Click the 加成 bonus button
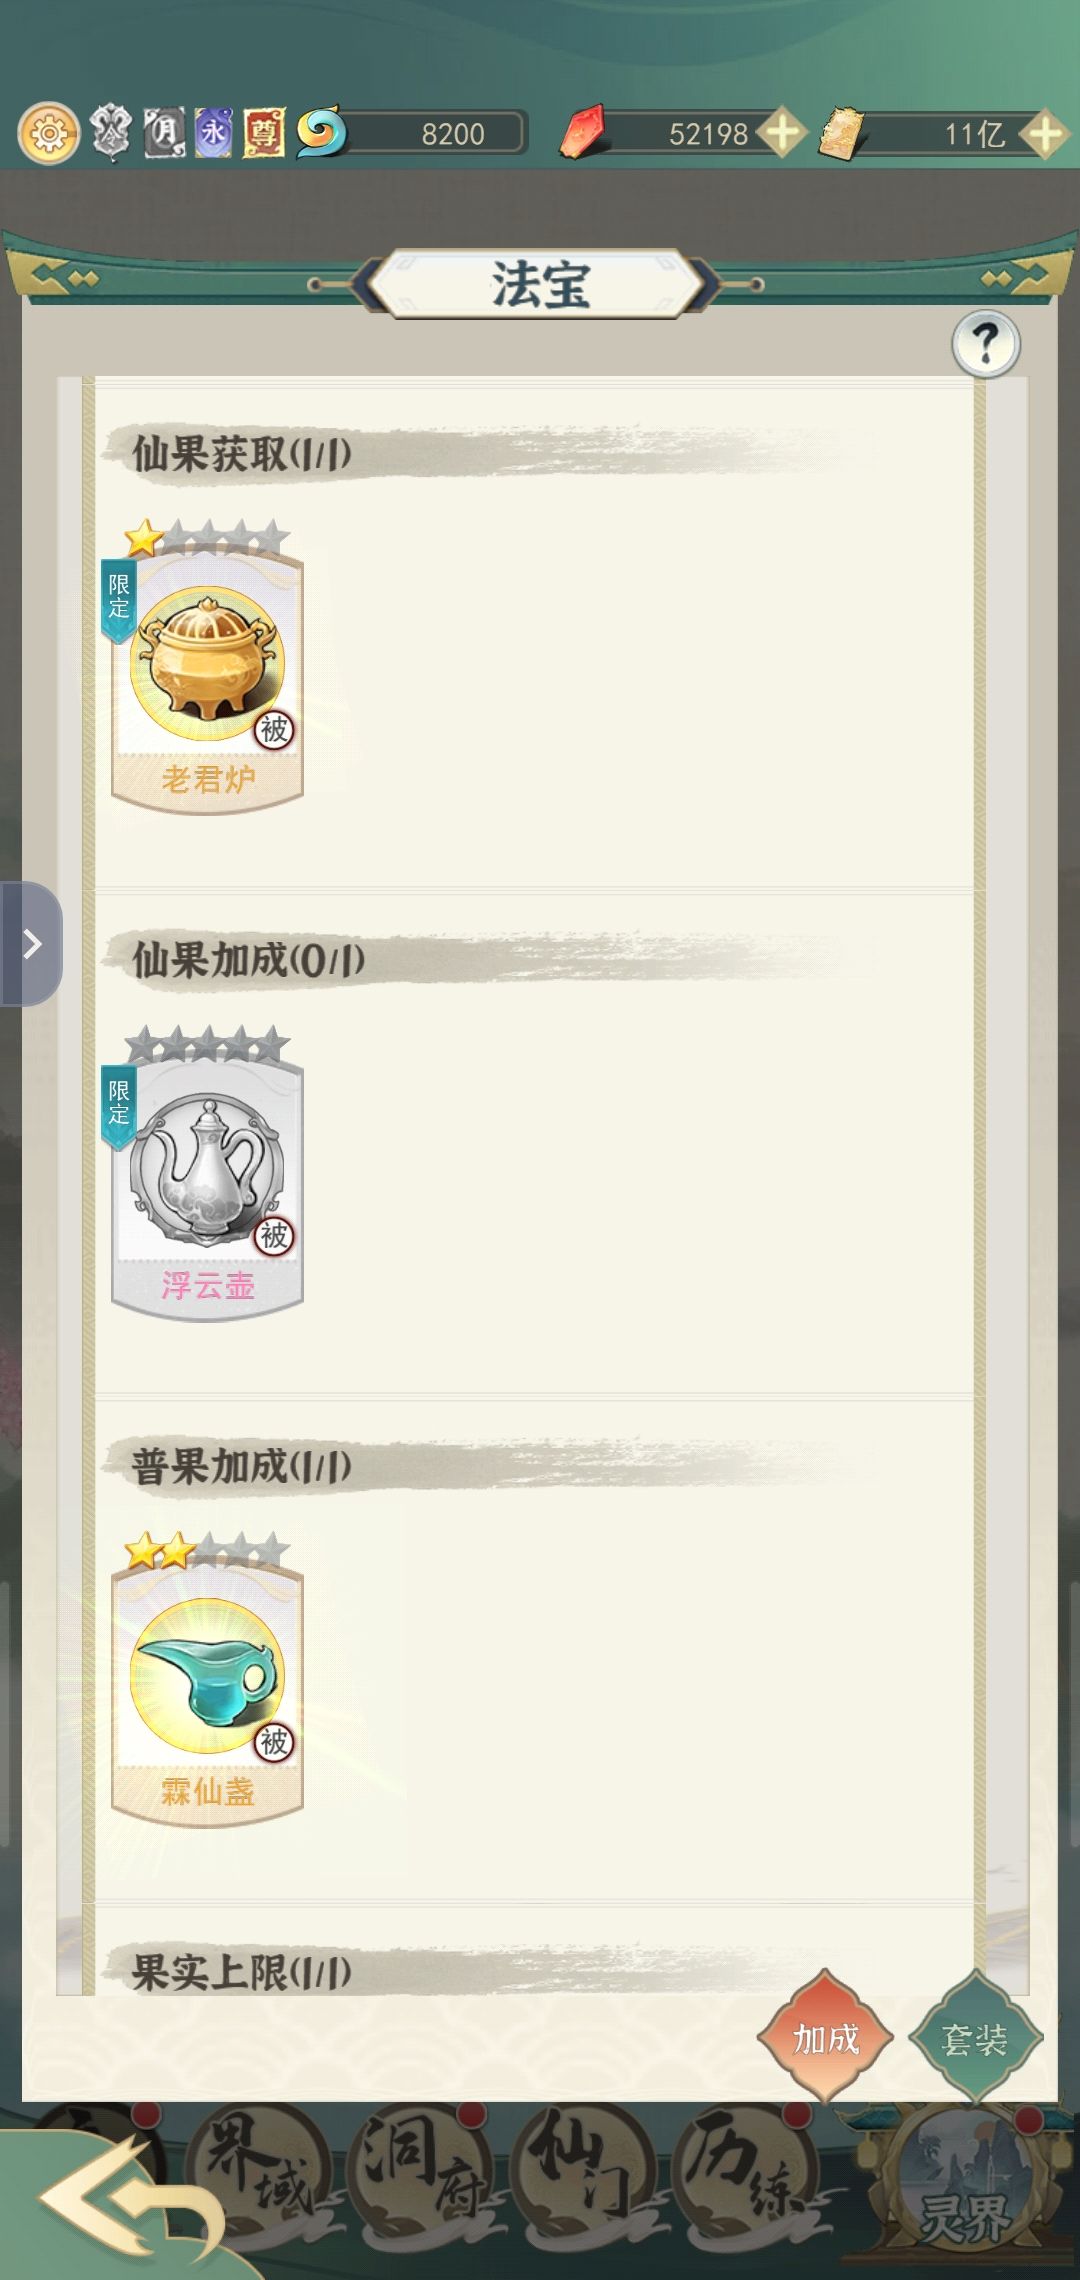1080x2280 pixels. point(826,2038)
